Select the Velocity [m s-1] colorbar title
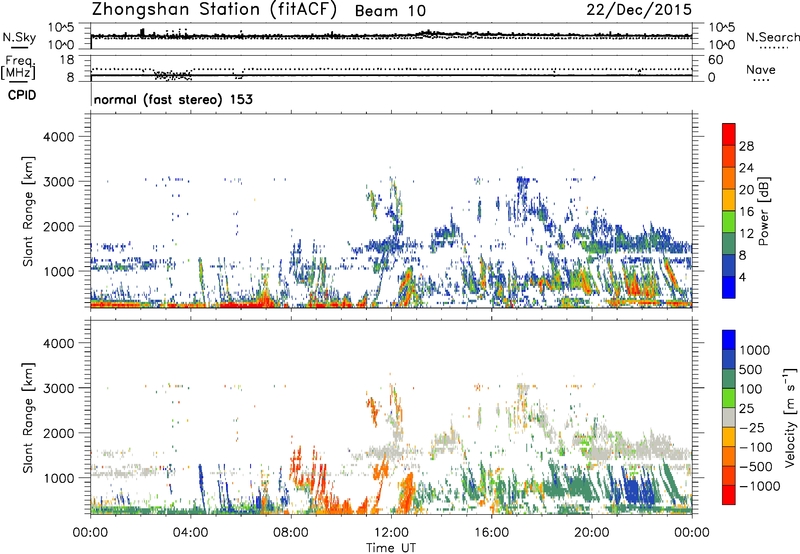This screenshot has height=554, width=800. click(790, 417)
